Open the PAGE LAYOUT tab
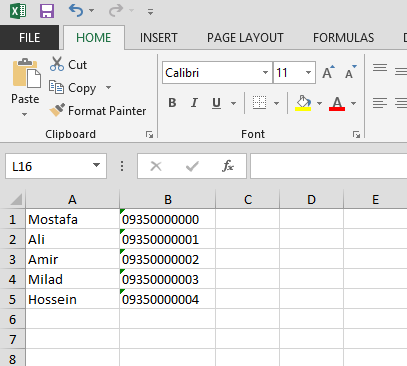The image size is (407, 366). point(245,37)
